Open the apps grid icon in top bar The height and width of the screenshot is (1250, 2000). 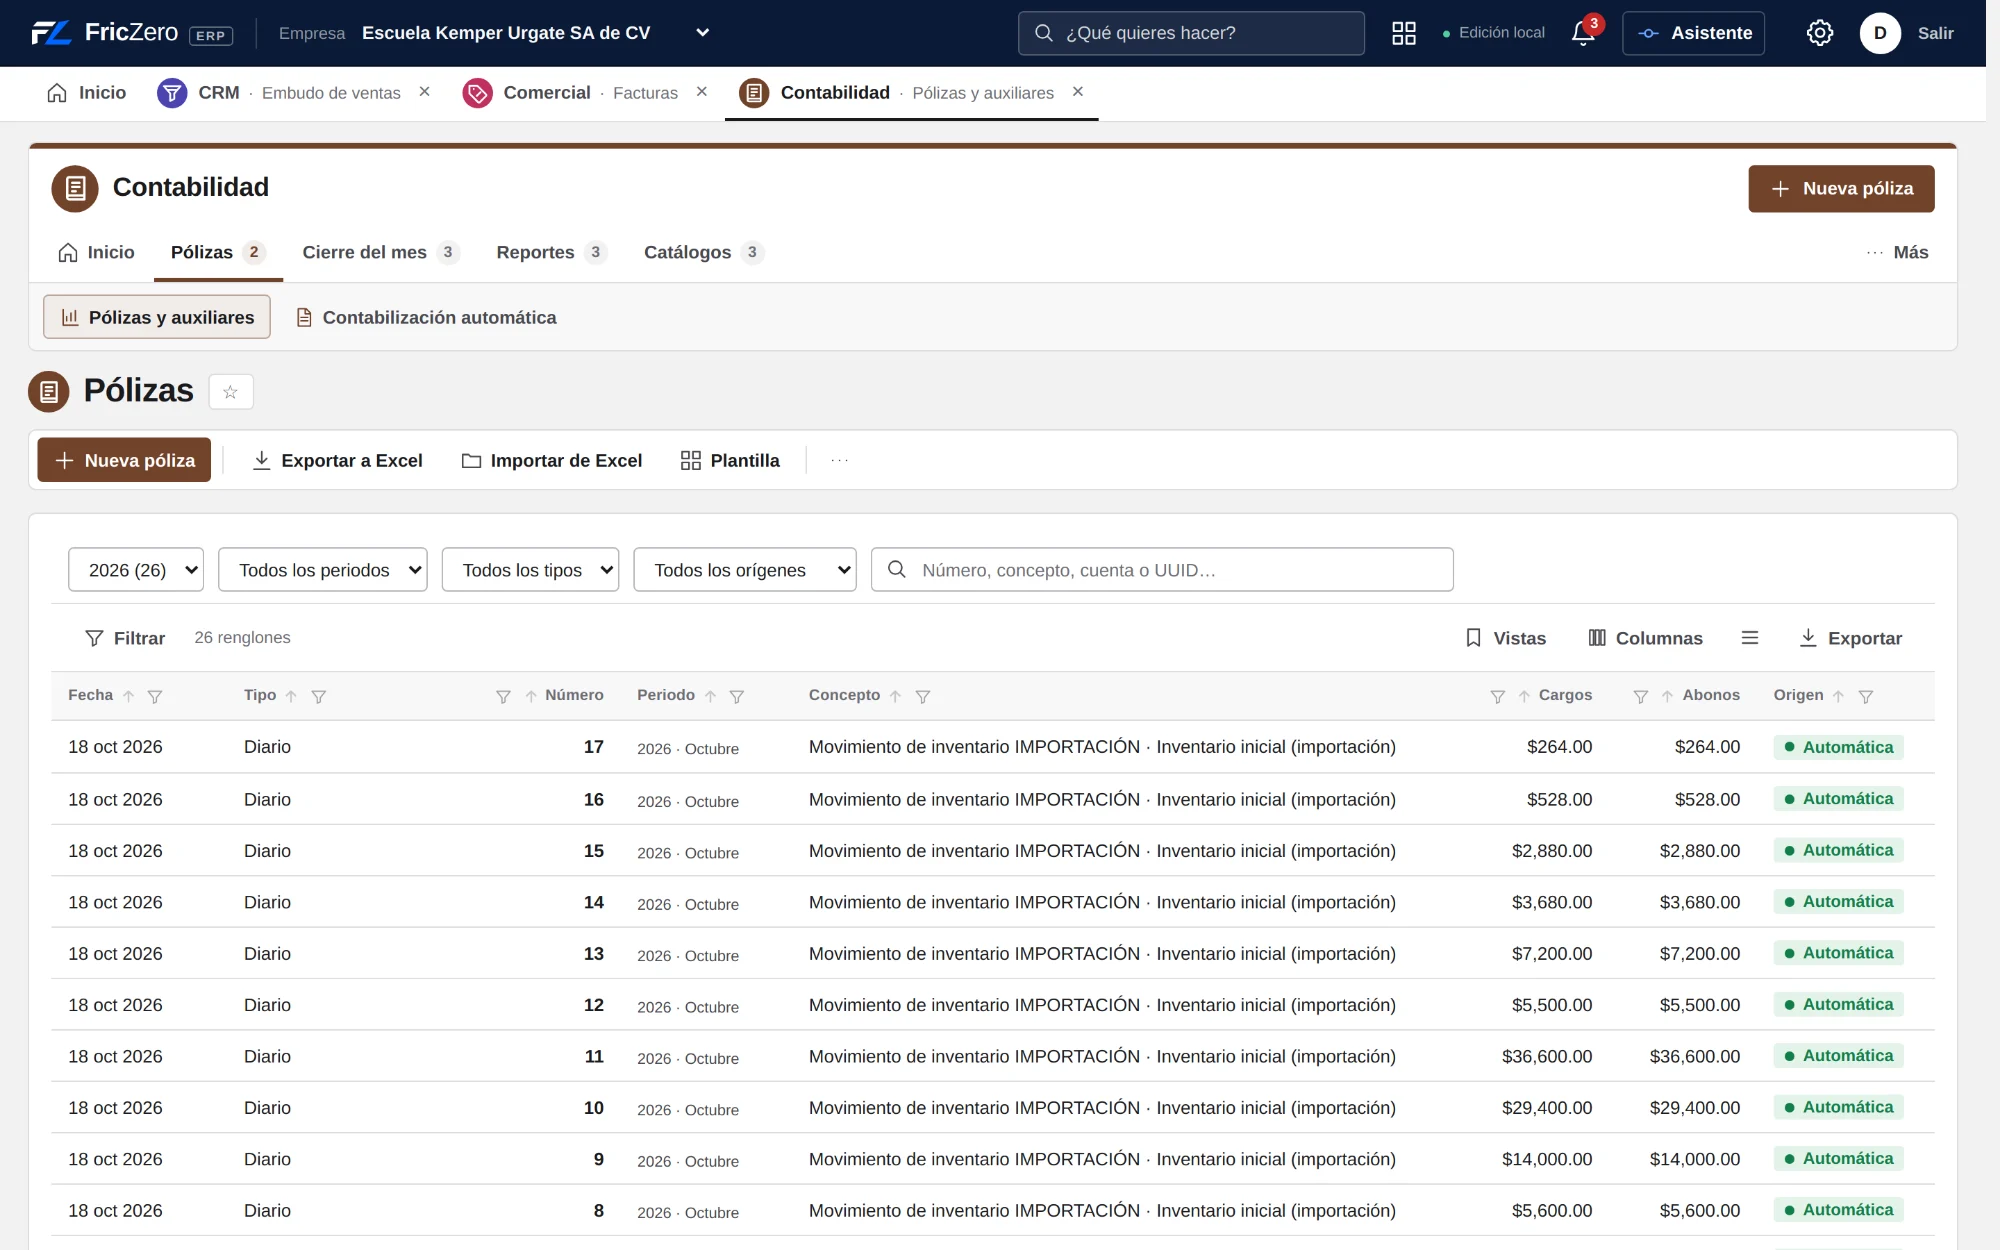coord(1404,33)
